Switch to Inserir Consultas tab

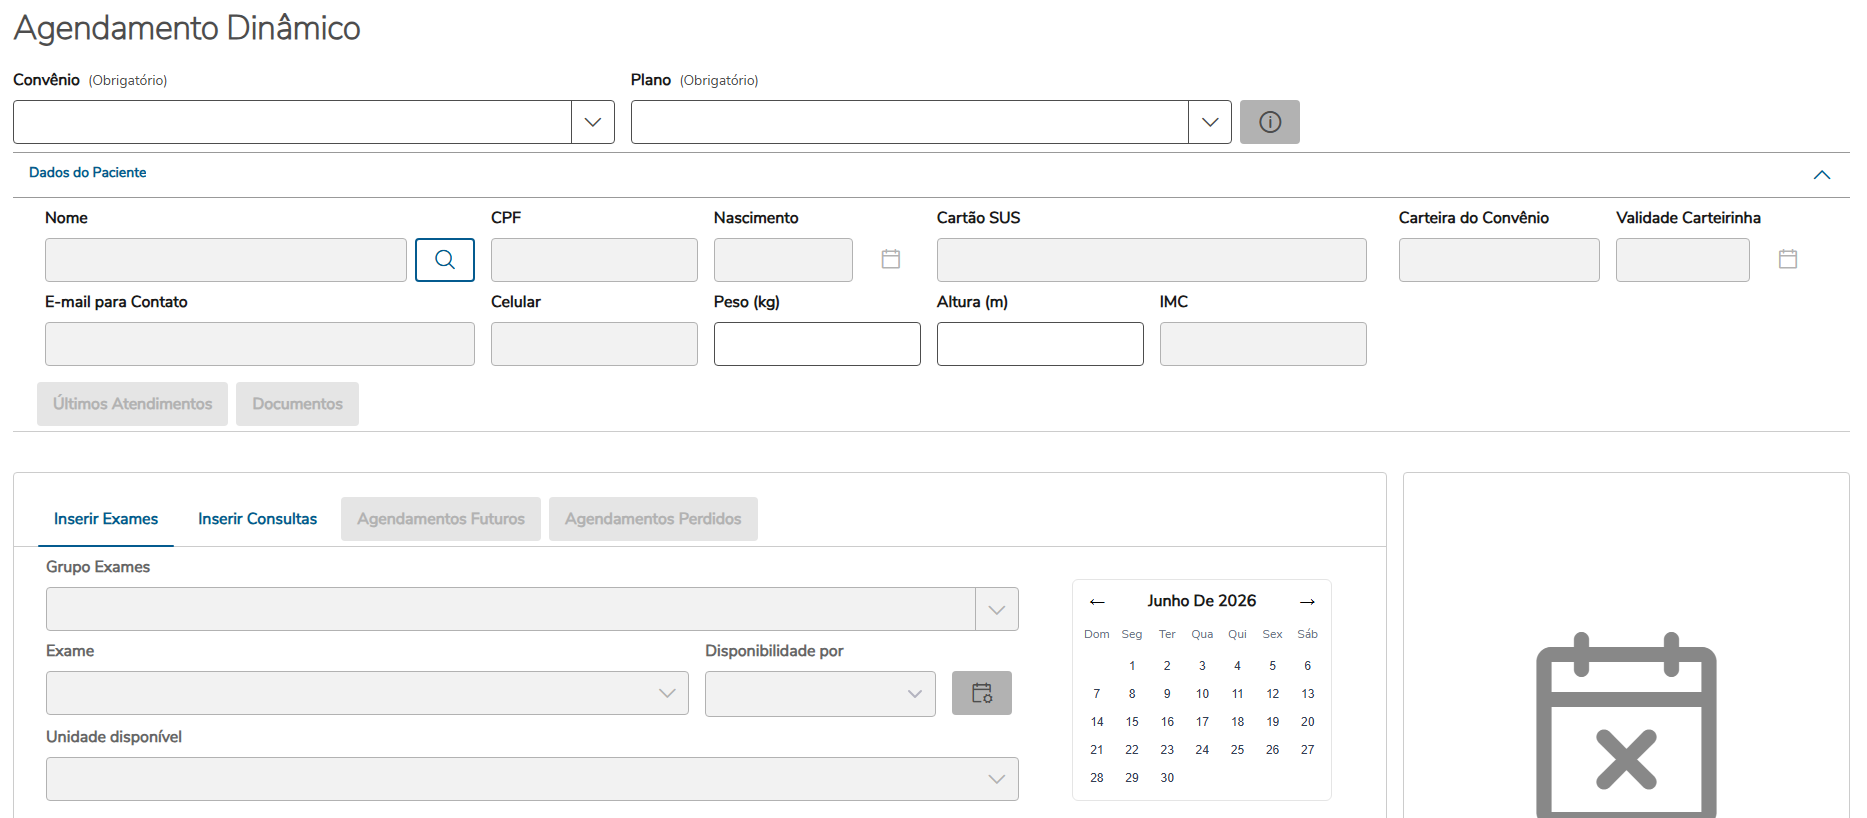(257, 519)
